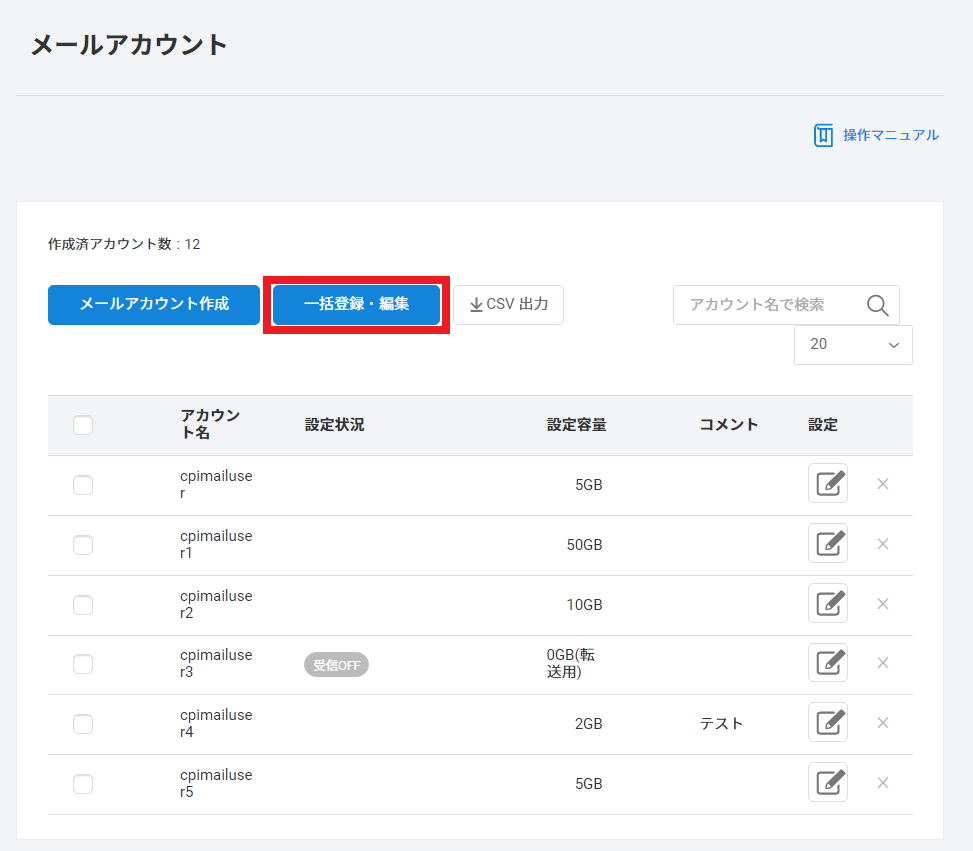Click the 一括登録・編集 button
The width and height of the screenshot is (973, 851).
pyautogui.click(x=356, y=304)
